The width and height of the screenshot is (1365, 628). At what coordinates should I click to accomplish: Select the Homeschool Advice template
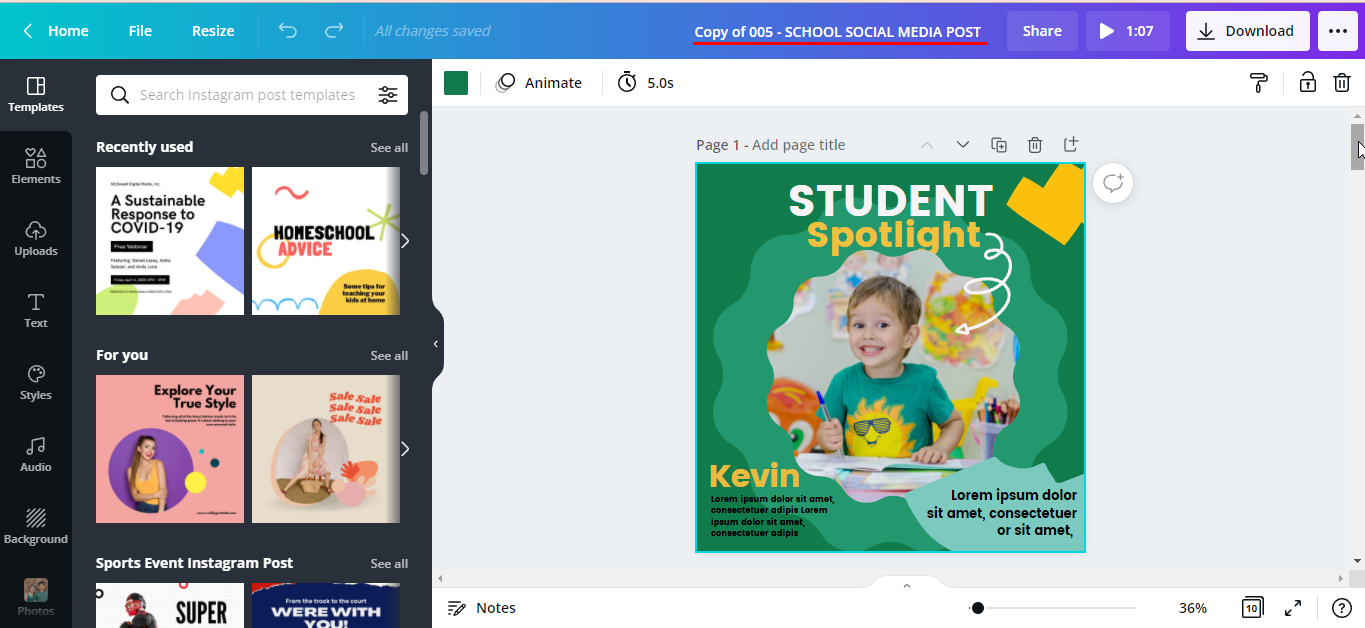[326, 241]
